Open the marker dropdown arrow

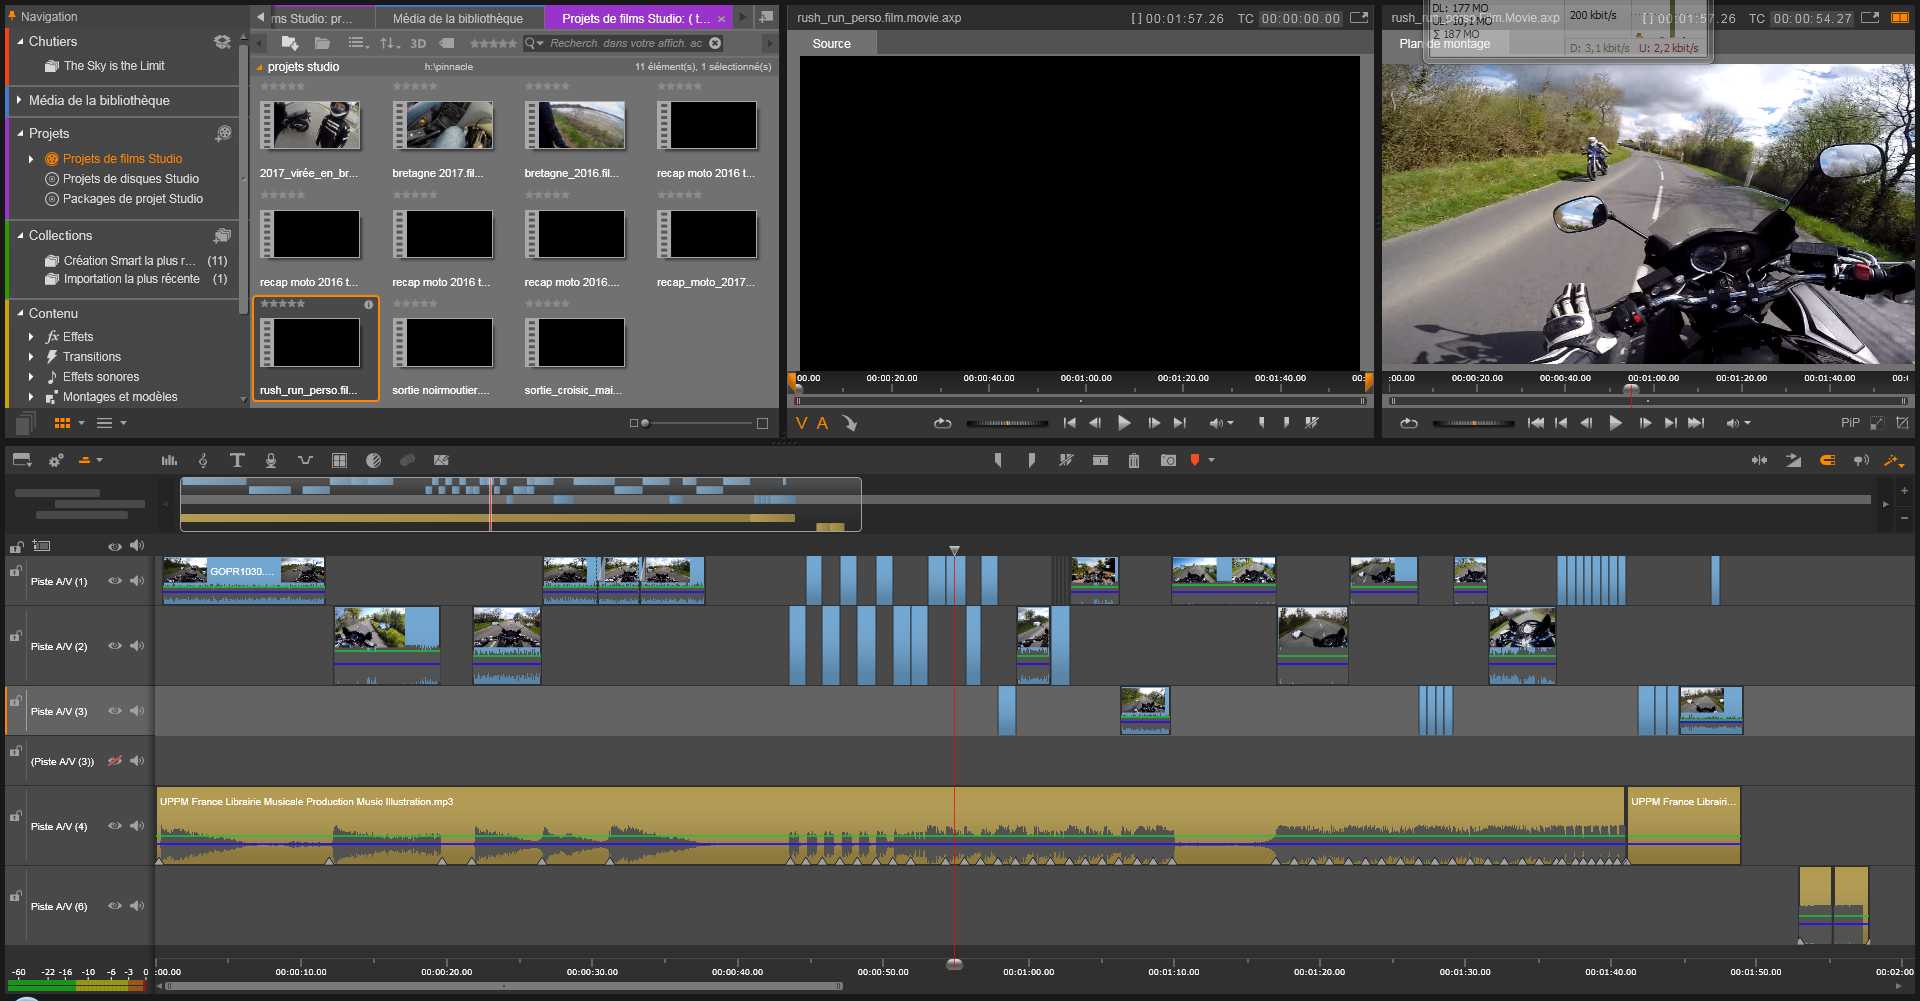[1211, 460]
